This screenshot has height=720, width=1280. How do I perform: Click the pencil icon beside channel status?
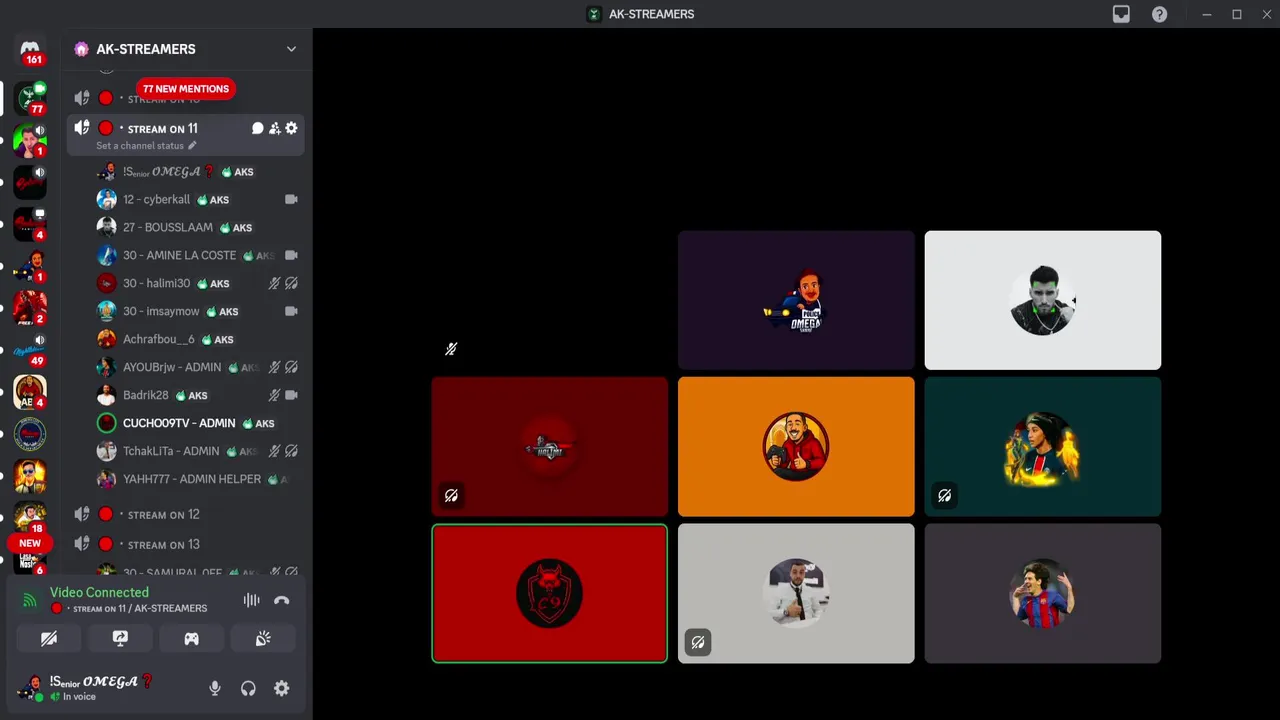coord(192,146)
